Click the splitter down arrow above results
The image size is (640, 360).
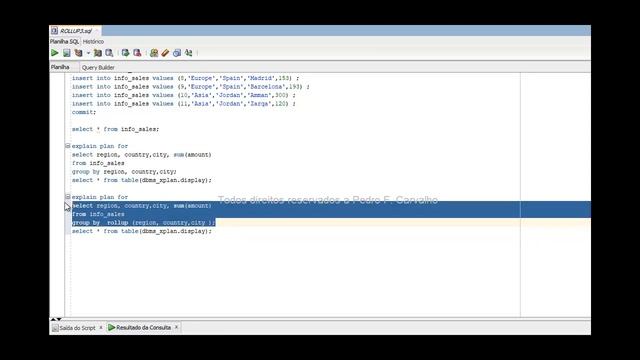59,319
